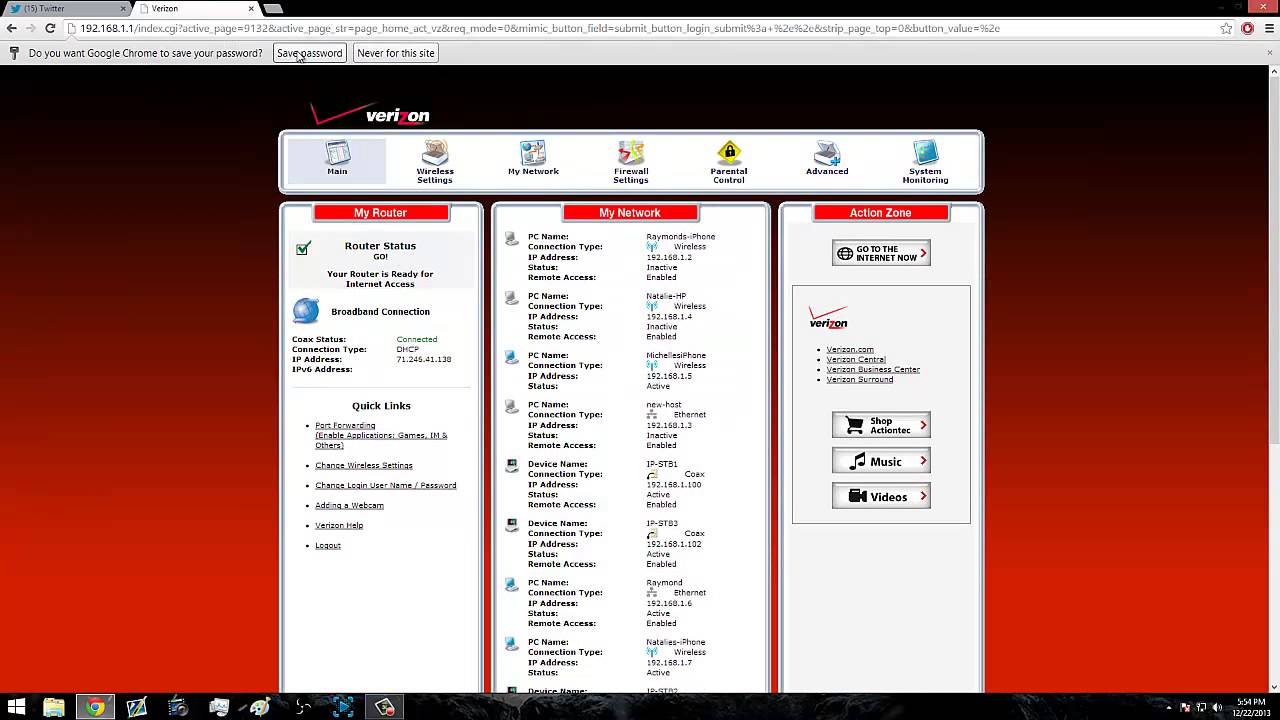
Task: Switch to the Twitter browser tab
Action: click(x=68, y=8)
